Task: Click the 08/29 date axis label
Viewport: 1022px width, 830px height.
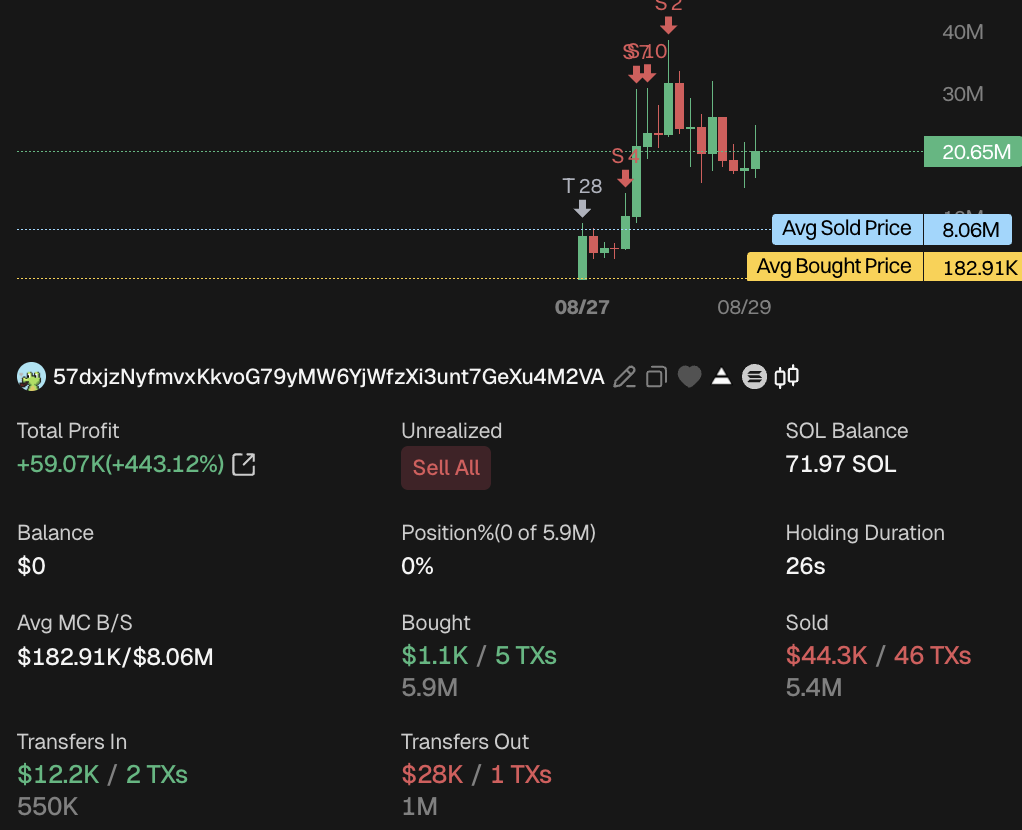Action: coord(744,307)
